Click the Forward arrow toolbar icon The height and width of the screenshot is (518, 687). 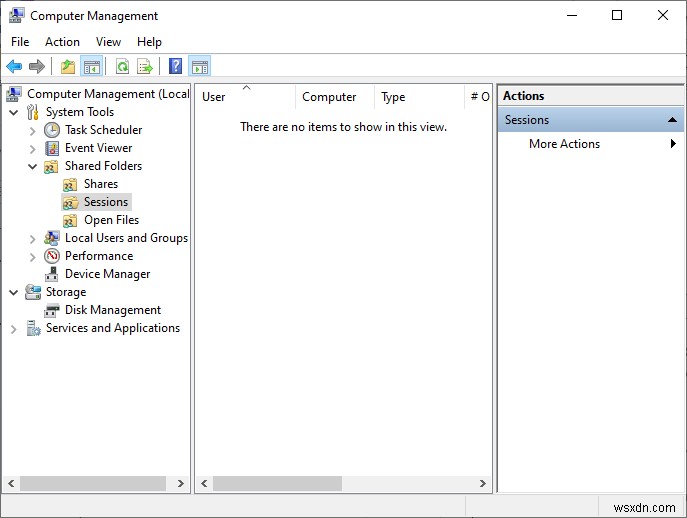click(37, 67)
